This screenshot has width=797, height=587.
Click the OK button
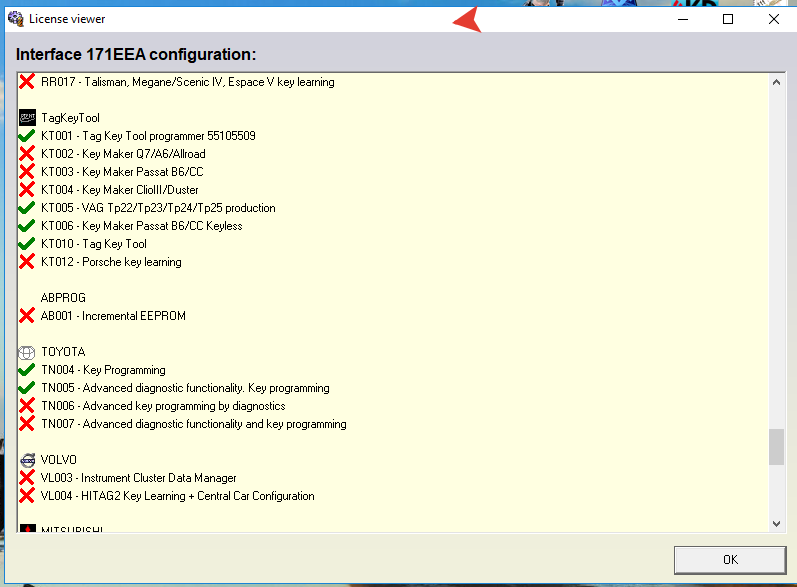730,560
